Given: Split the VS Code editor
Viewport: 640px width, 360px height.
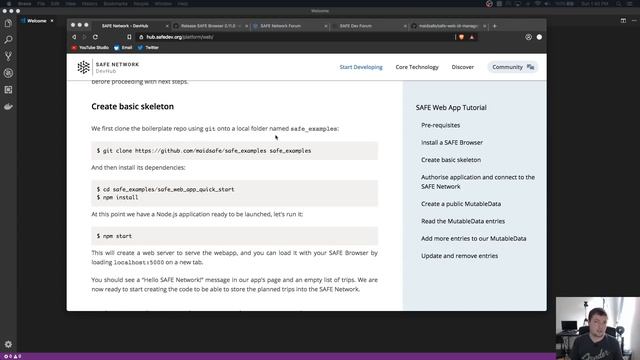Looking at the screenshot, I should (623, 20).
